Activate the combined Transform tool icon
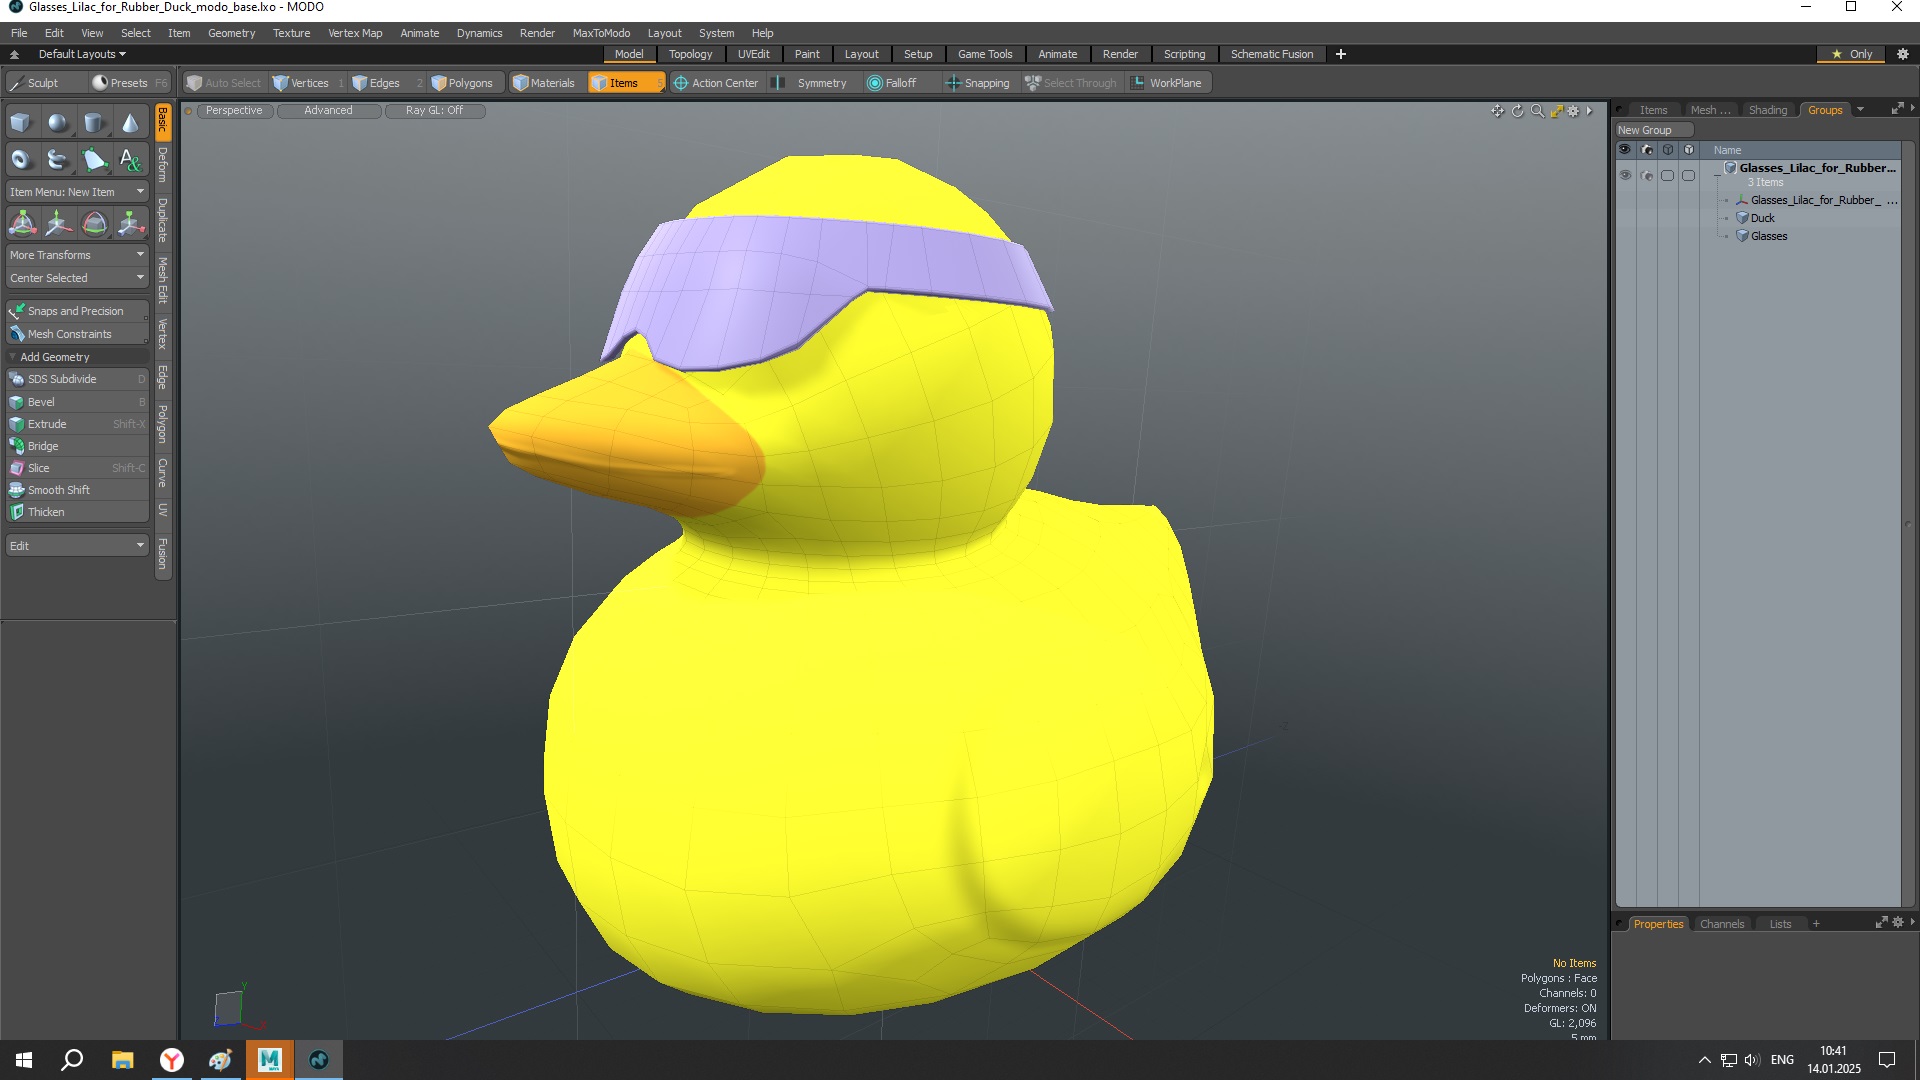 (x=22, y=223)
